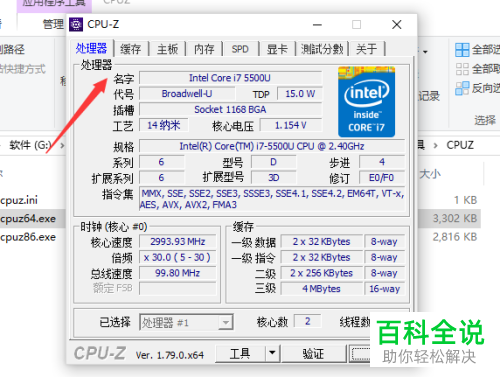Click the revision value E0/F0
Viewport: 500px width, 377px height.
382,178
